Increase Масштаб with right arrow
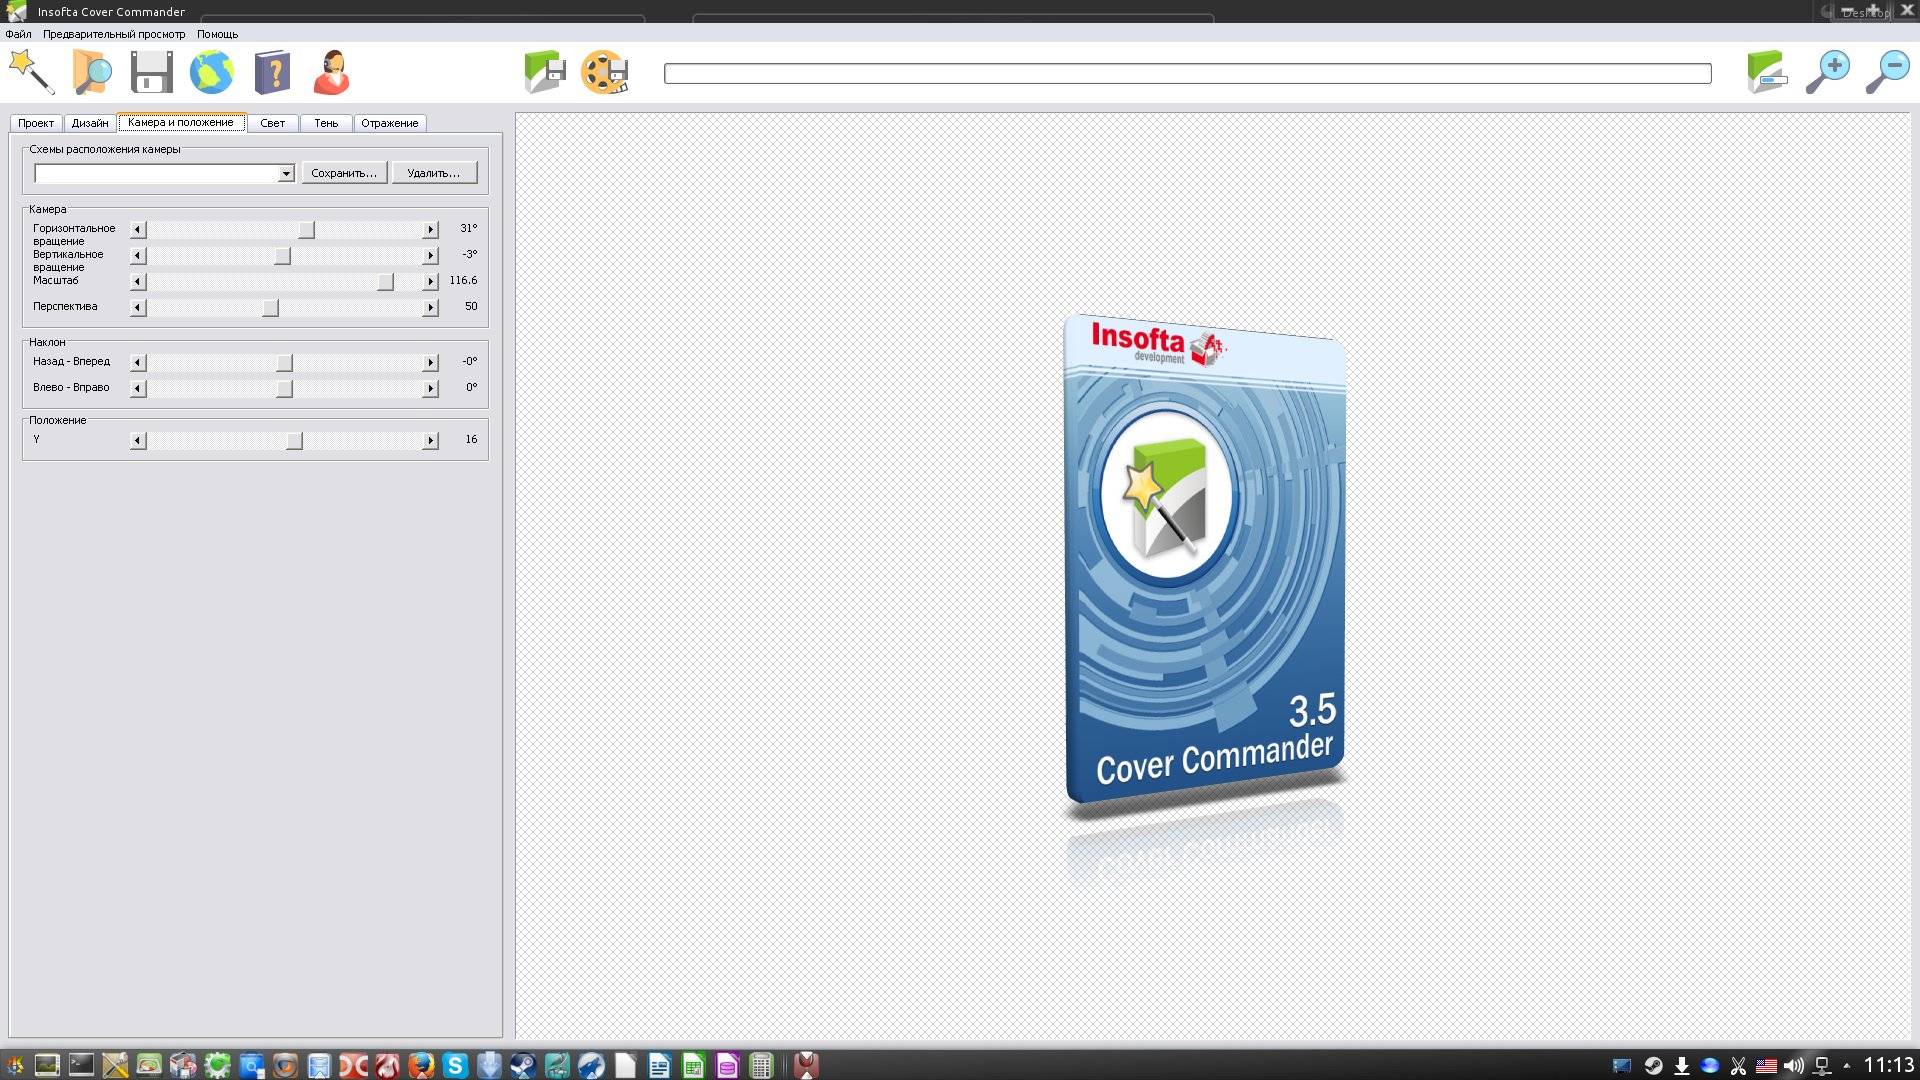Image resolution: width=1920 pixels, height=1080 pixels. coord(430,282)
